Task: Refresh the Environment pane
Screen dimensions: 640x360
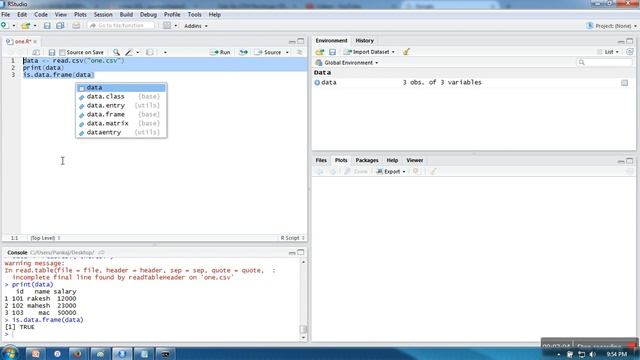Action: (x=629, y=52)
